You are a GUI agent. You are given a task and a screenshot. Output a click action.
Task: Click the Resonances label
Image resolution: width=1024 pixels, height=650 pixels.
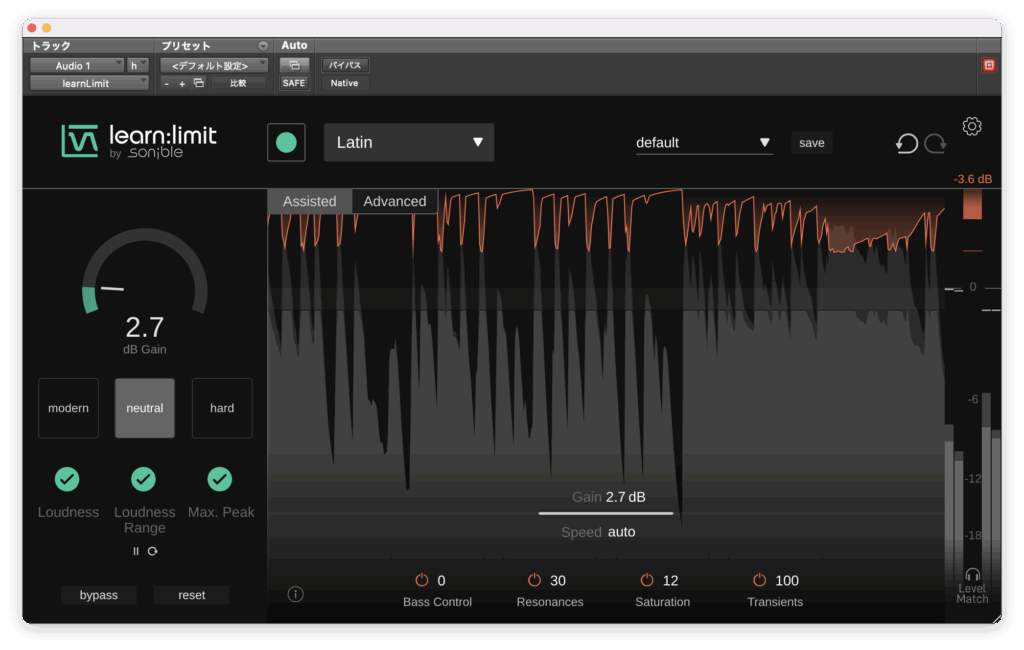click(550, 602)
